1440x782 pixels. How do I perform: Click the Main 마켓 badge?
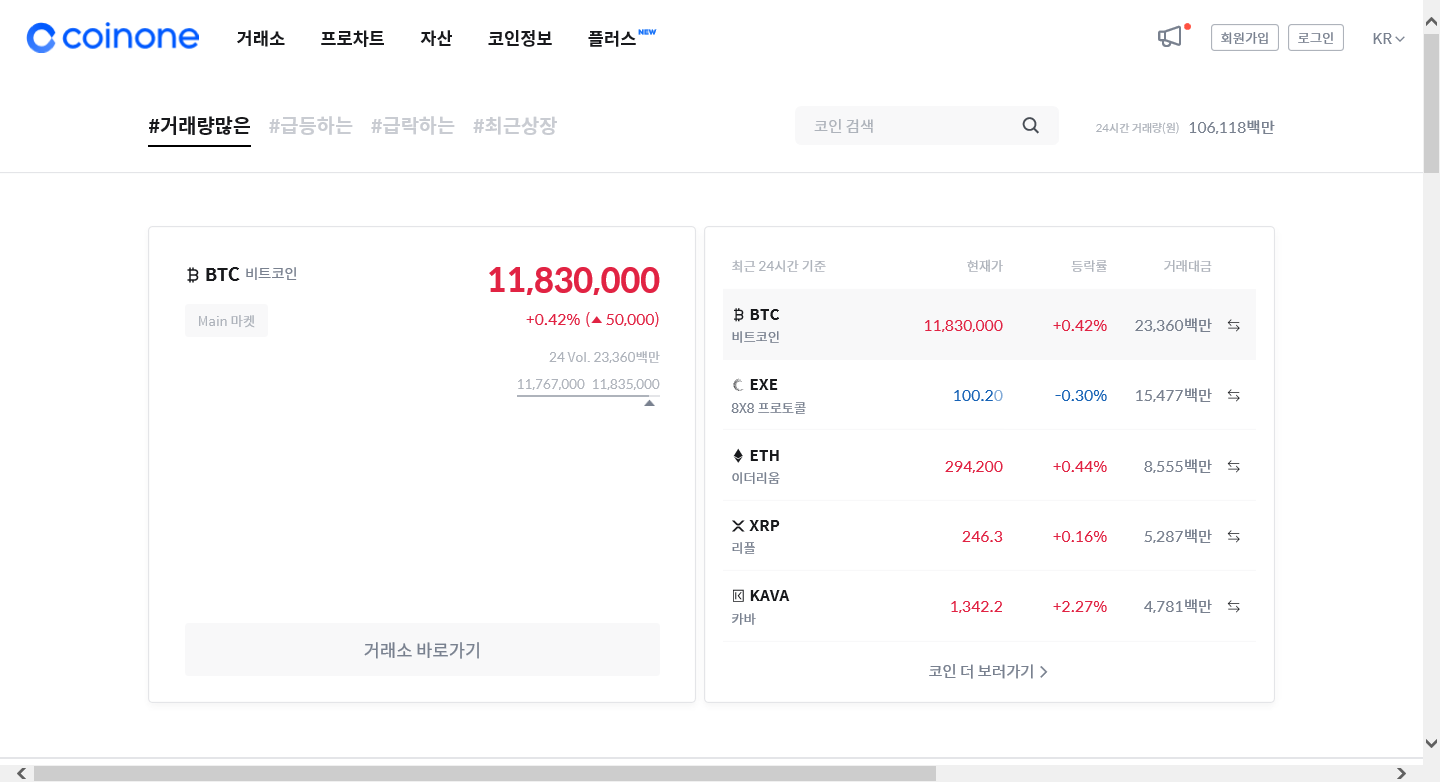[226, 321]
